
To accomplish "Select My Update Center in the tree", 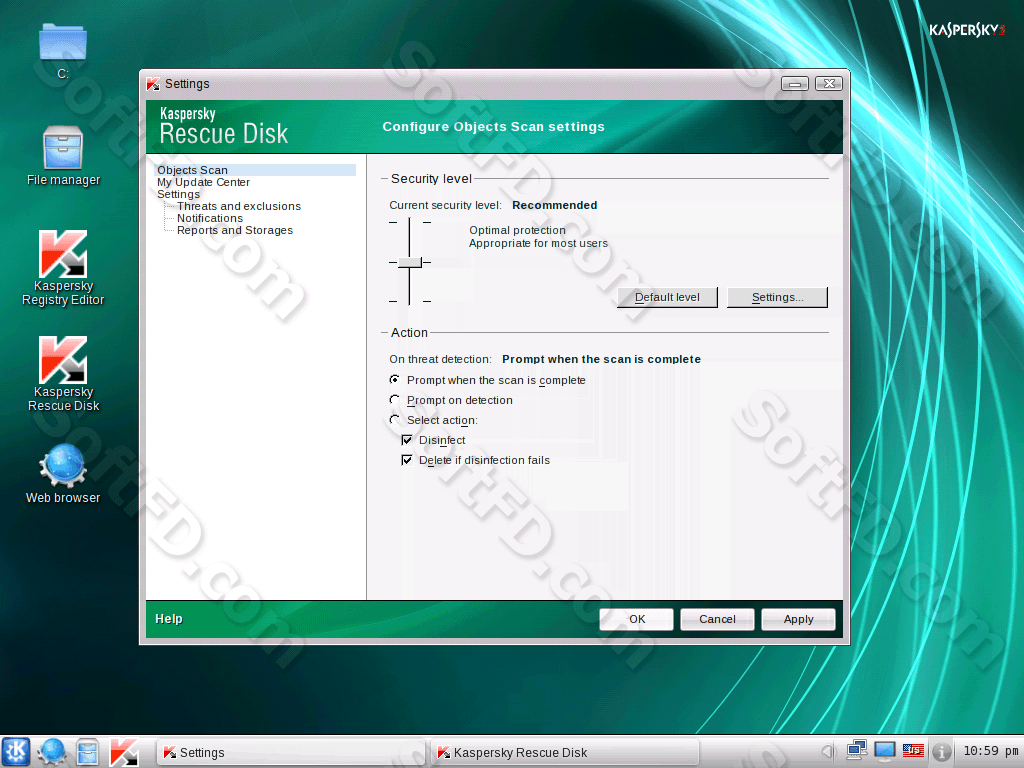I will pos(203,182).
